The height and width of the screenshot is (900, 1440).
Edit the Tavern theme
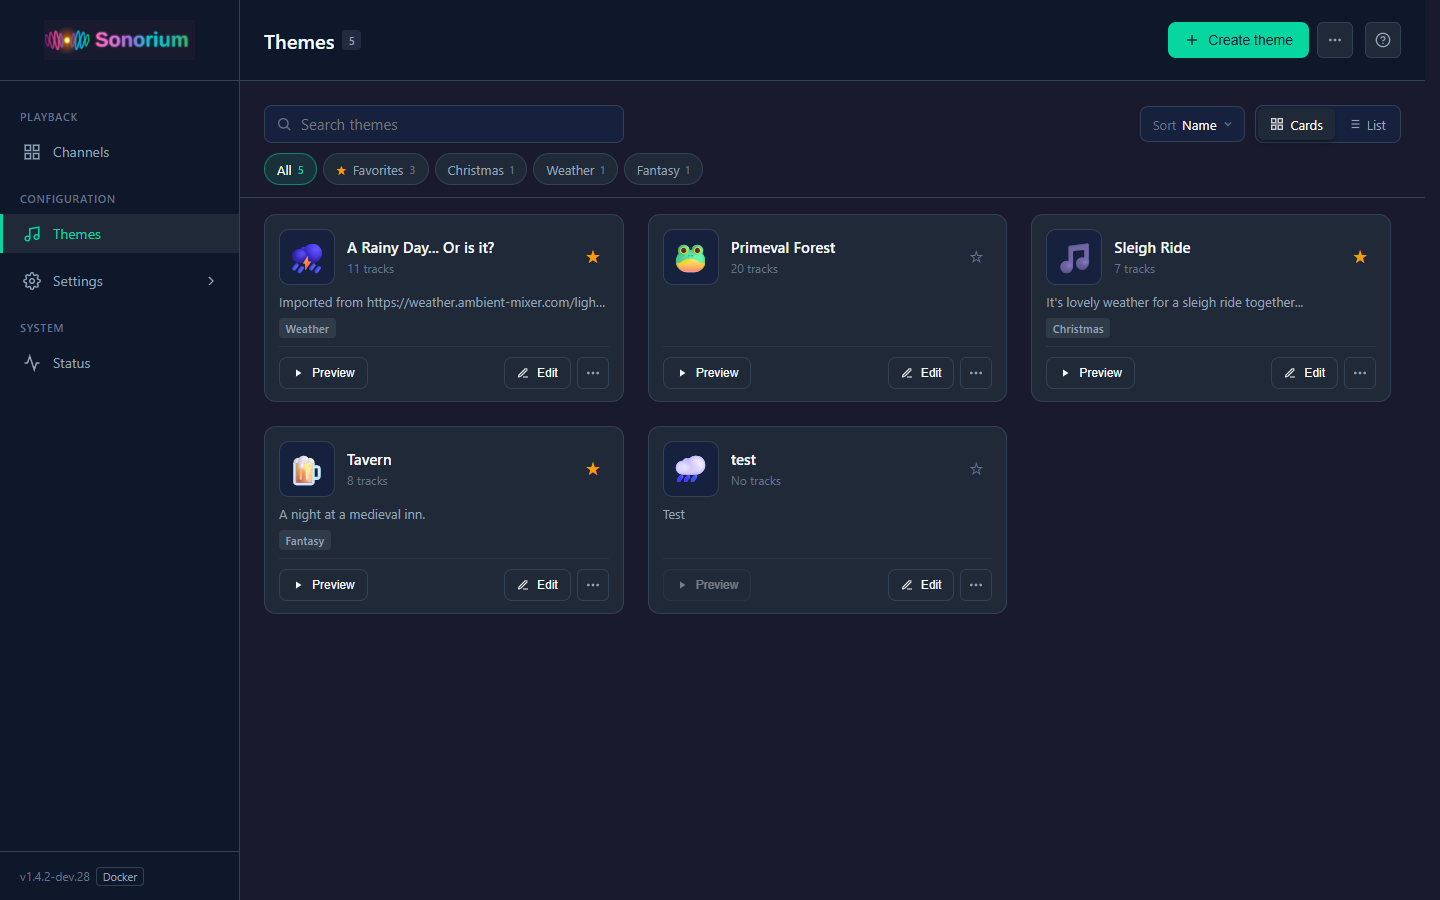(x=537, y=585)
